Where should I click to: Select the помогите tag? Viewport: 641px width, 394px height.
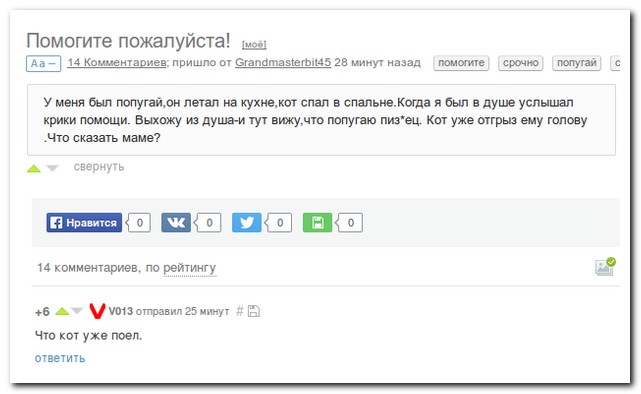[x=461, y=63]
